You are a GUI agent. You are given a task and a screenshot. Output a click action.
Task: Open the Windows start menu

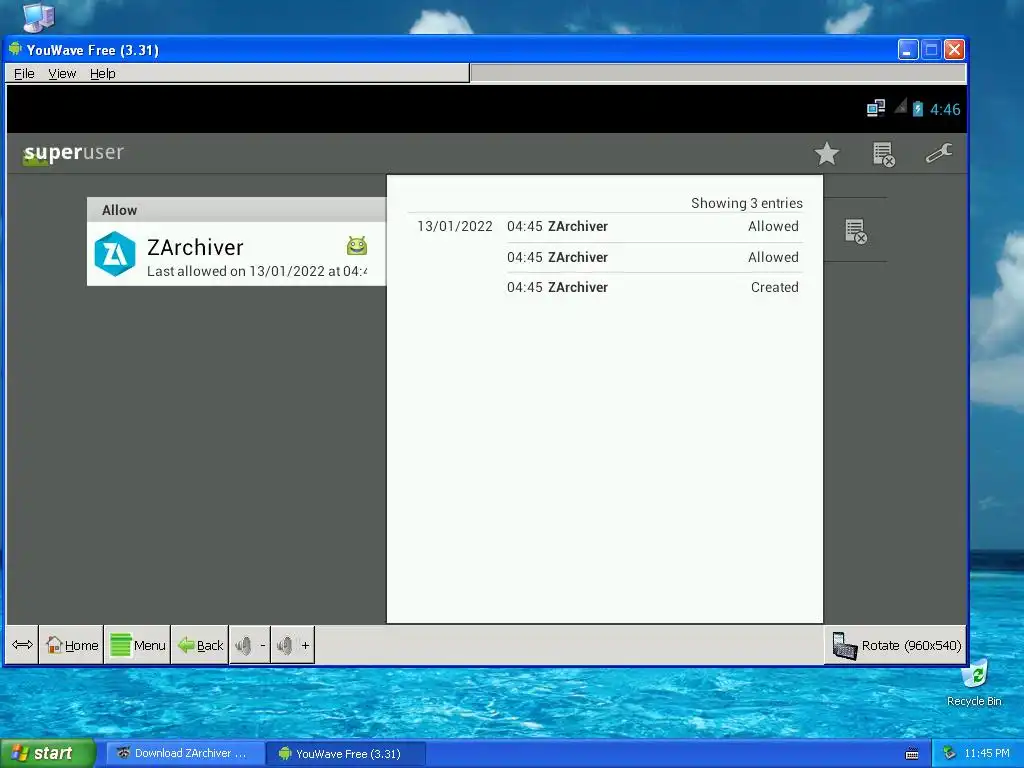(x=47, y=753)
